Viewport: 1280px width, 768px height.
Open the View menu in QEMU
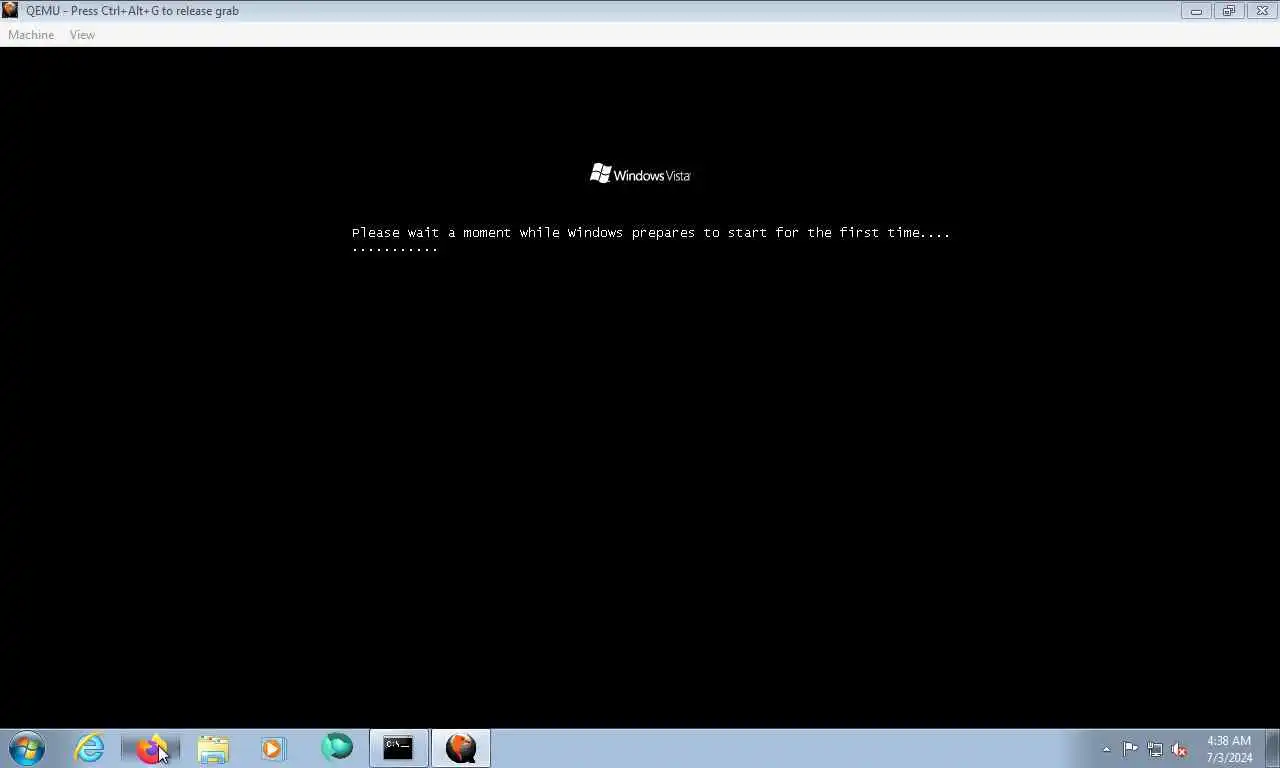[x=82, y=35]
